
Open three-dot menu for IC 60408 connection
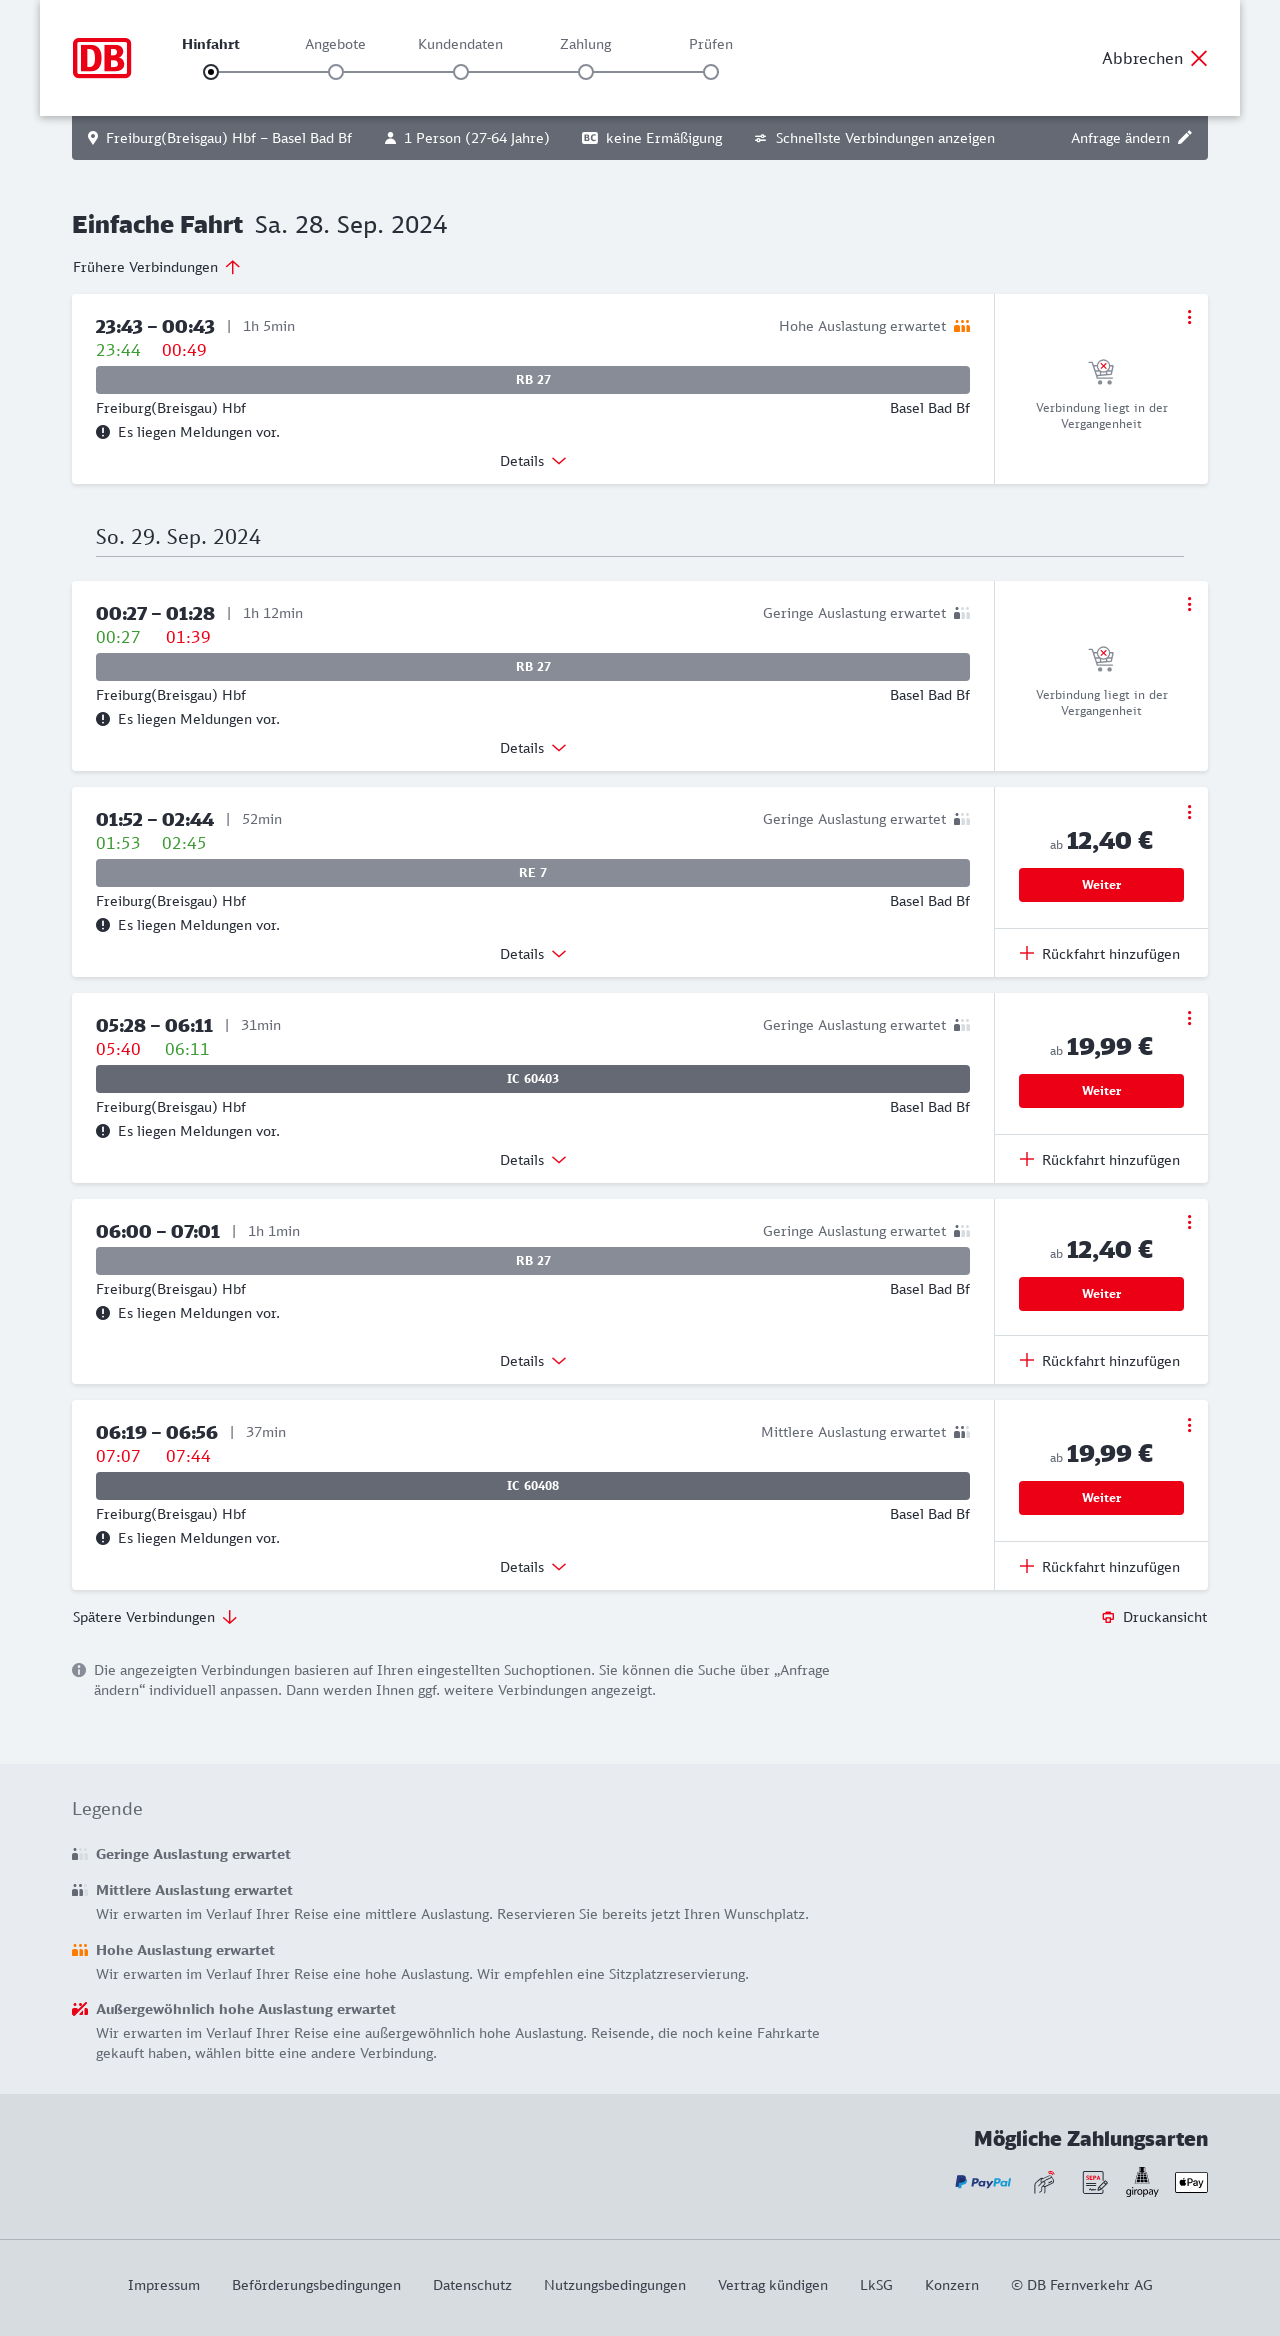pyautogui.click(x=1189, y=1425)
